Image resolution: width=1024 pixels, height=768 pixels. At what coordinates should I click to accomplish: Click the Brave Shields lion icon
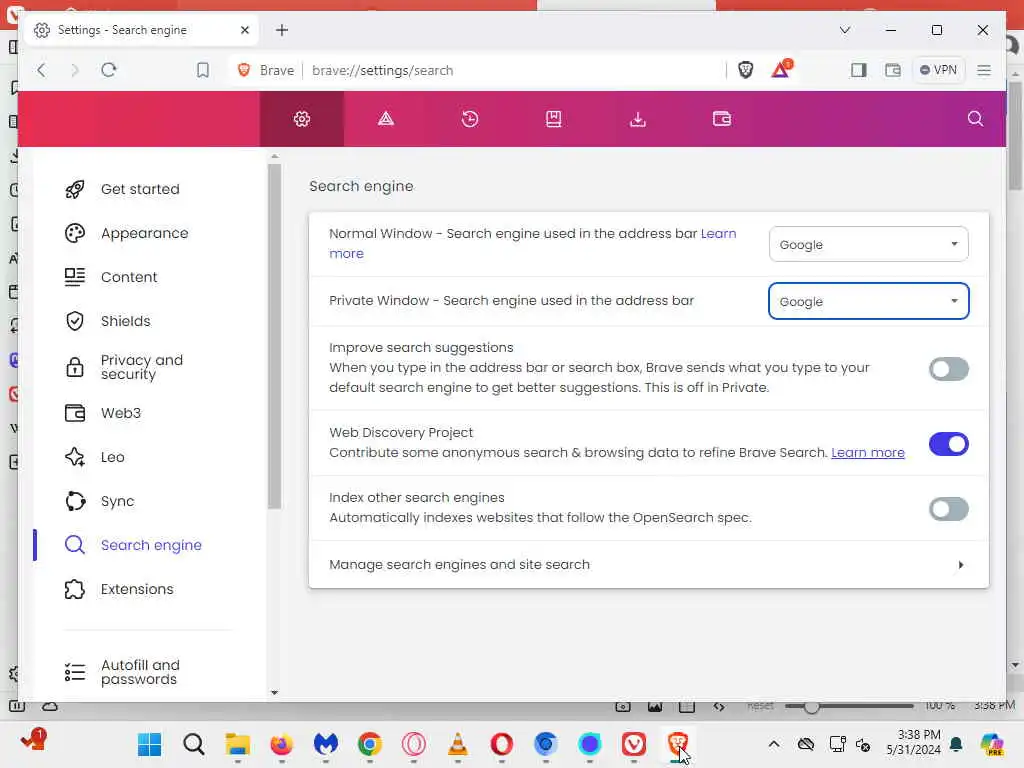pyautogui.click(x=745, y=69)
